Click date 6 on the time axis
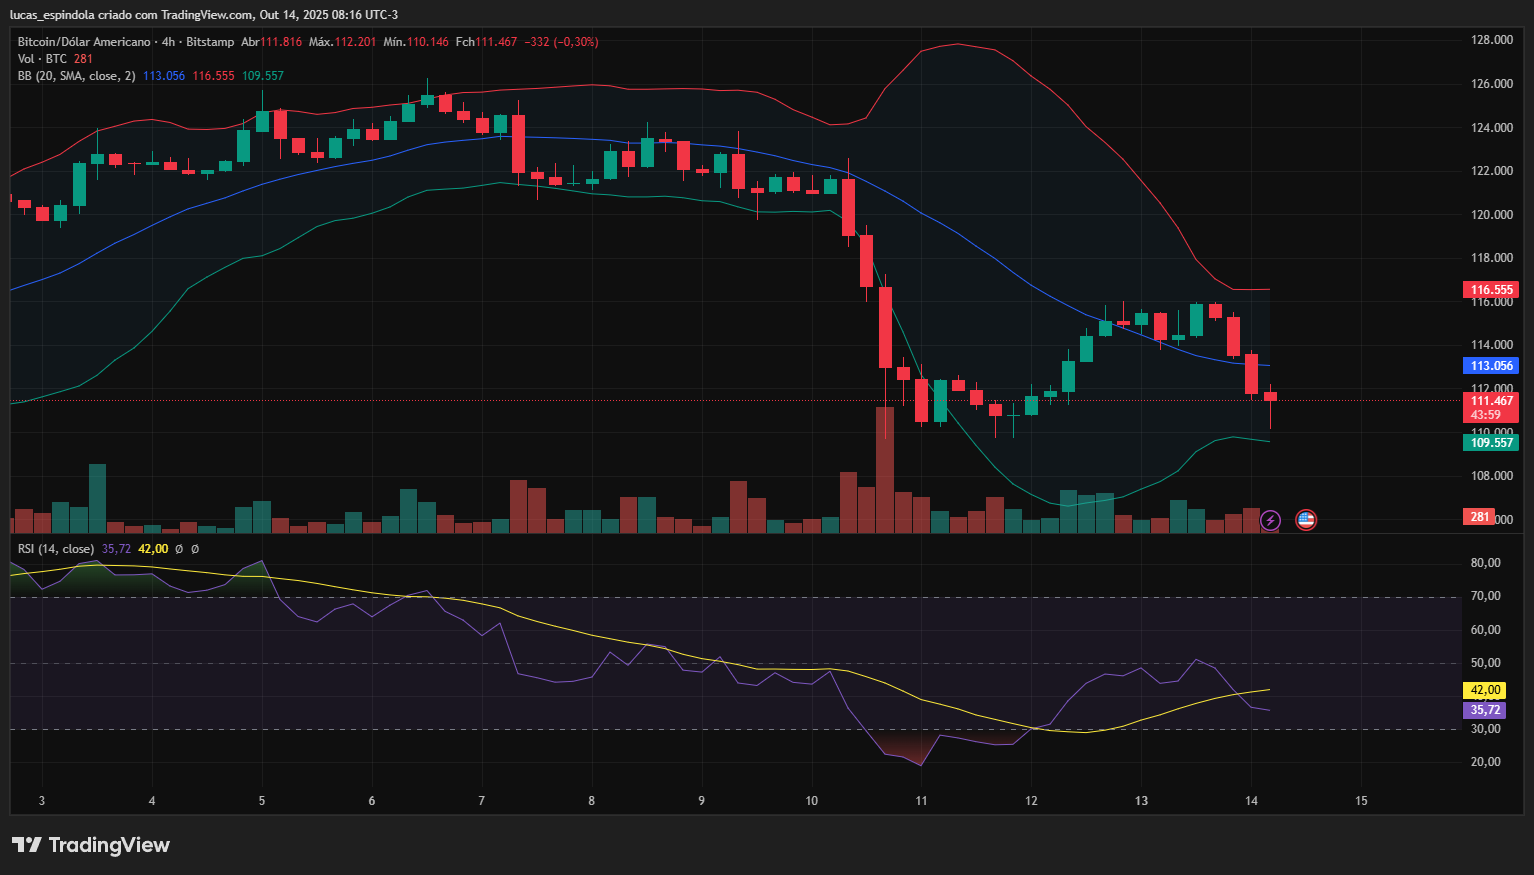1534x875 pixels. pos(372,801)
